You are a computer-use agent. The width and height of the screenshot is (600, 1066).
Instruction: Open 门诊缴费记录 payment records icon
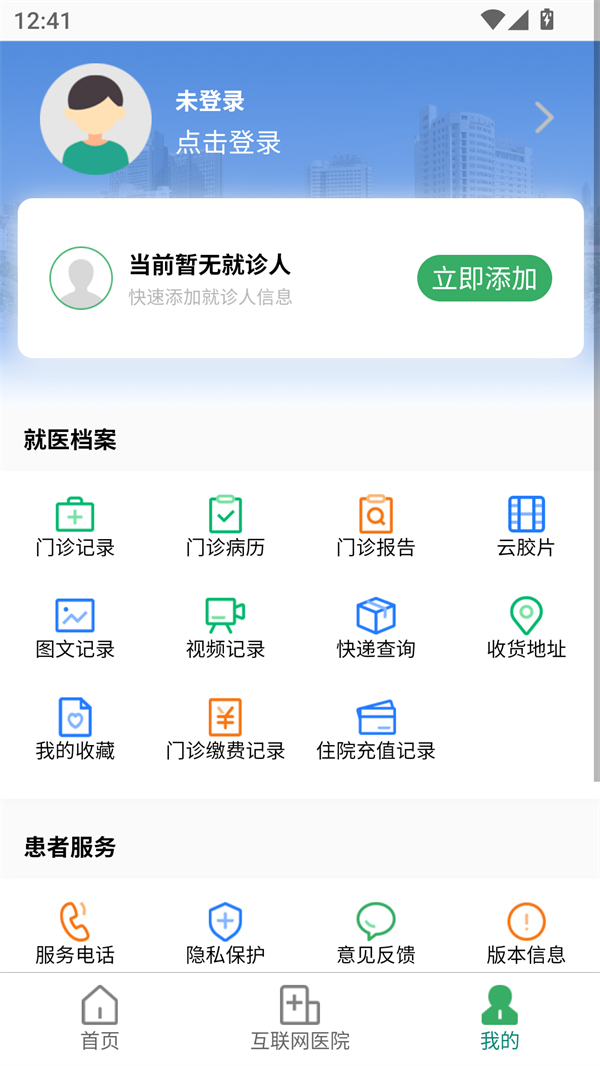225,717
